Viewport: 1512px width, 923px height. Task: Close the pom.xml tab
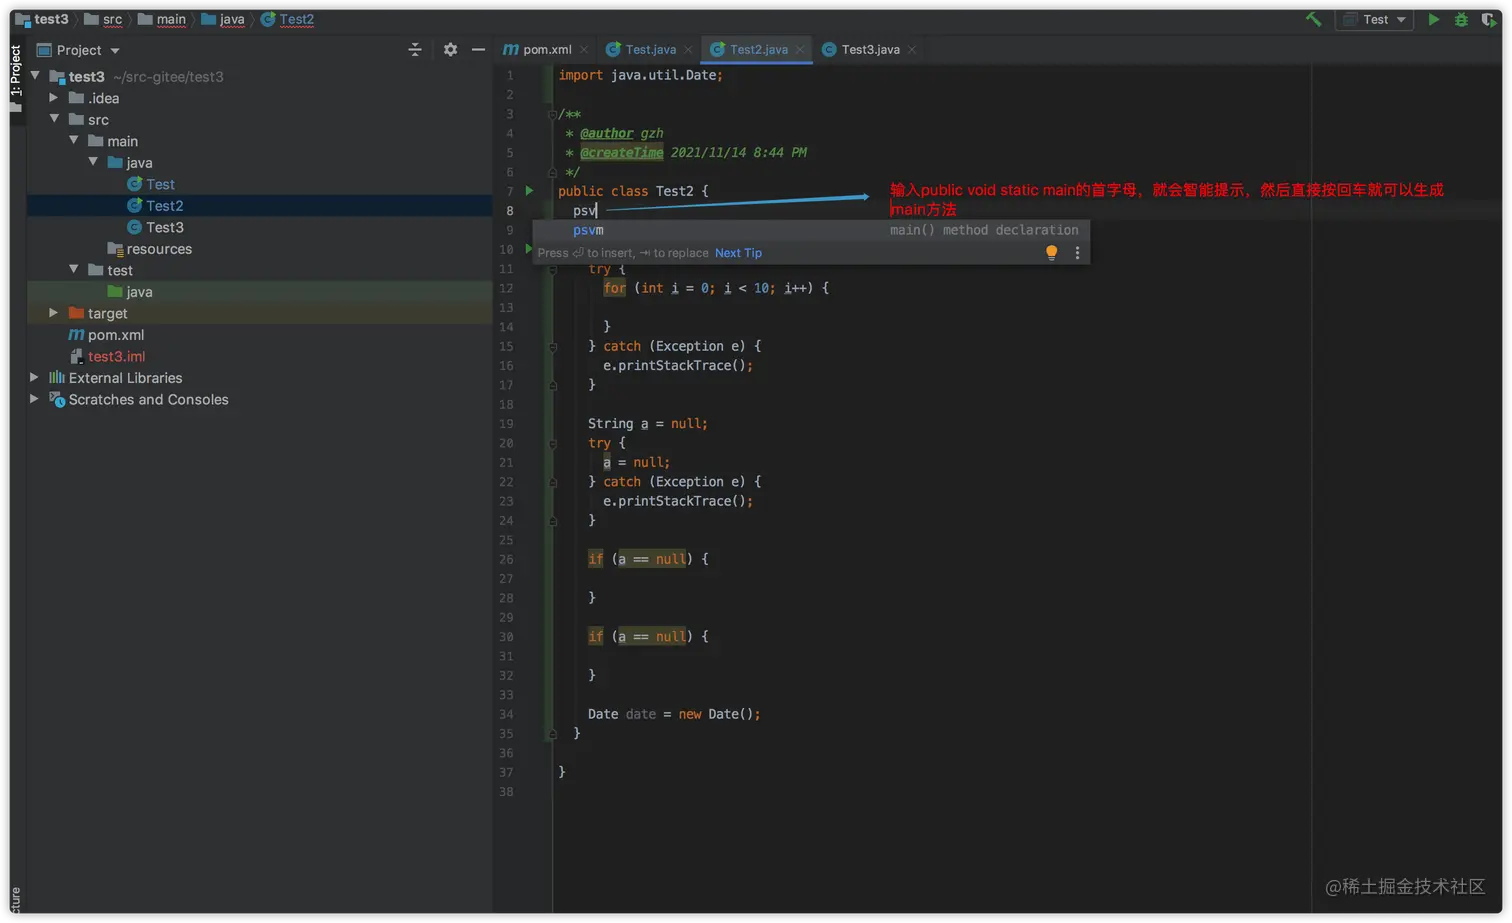[x=584, y=50]
